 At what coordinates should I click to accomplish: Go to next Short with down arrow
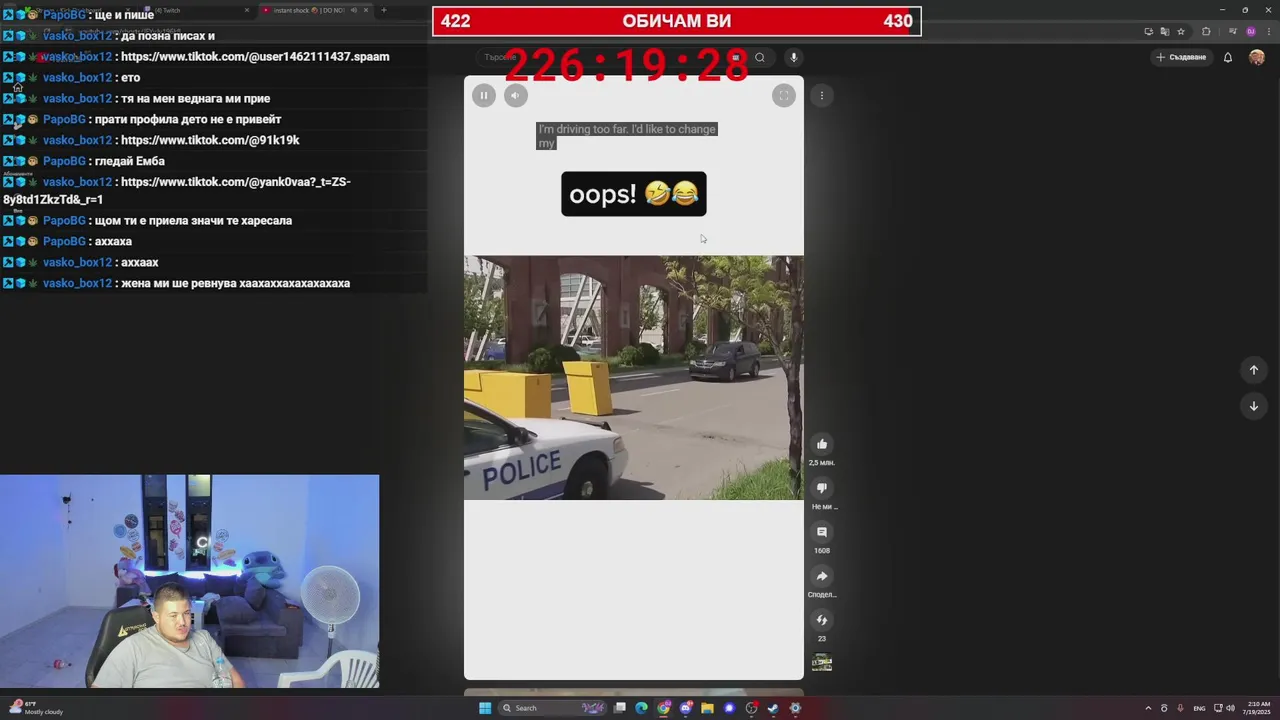click(x=1253, y=406)
